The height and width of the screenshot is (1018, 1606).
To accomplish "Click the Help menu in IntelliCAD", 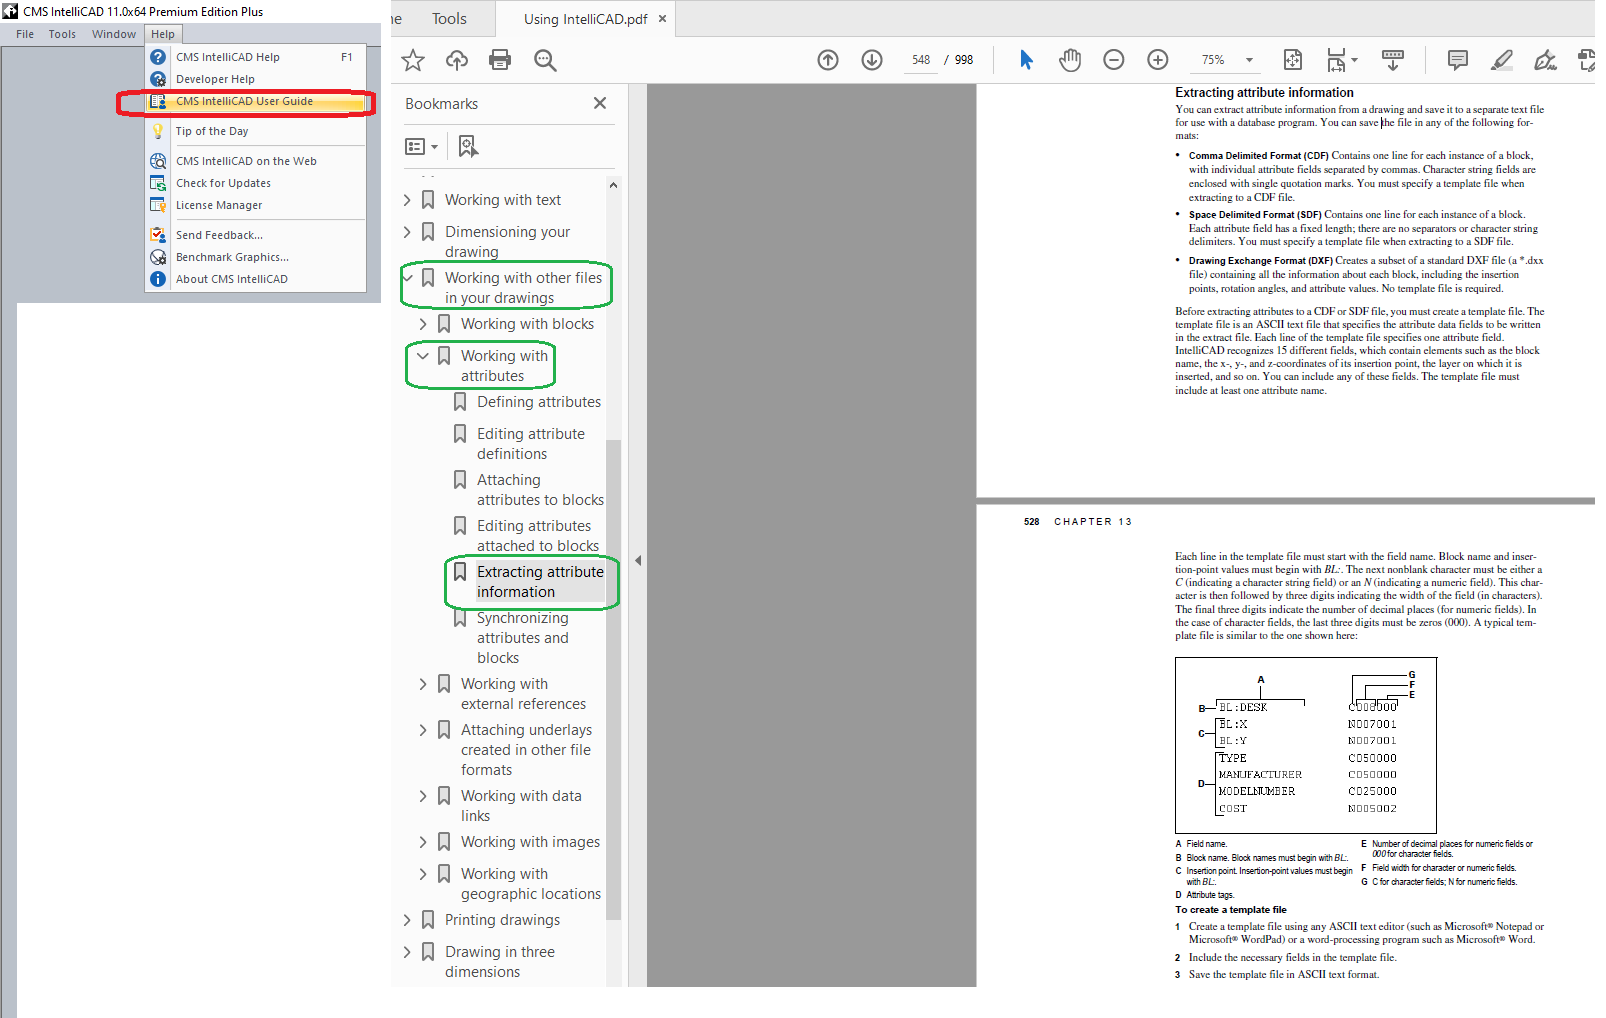I will (163, 34).
